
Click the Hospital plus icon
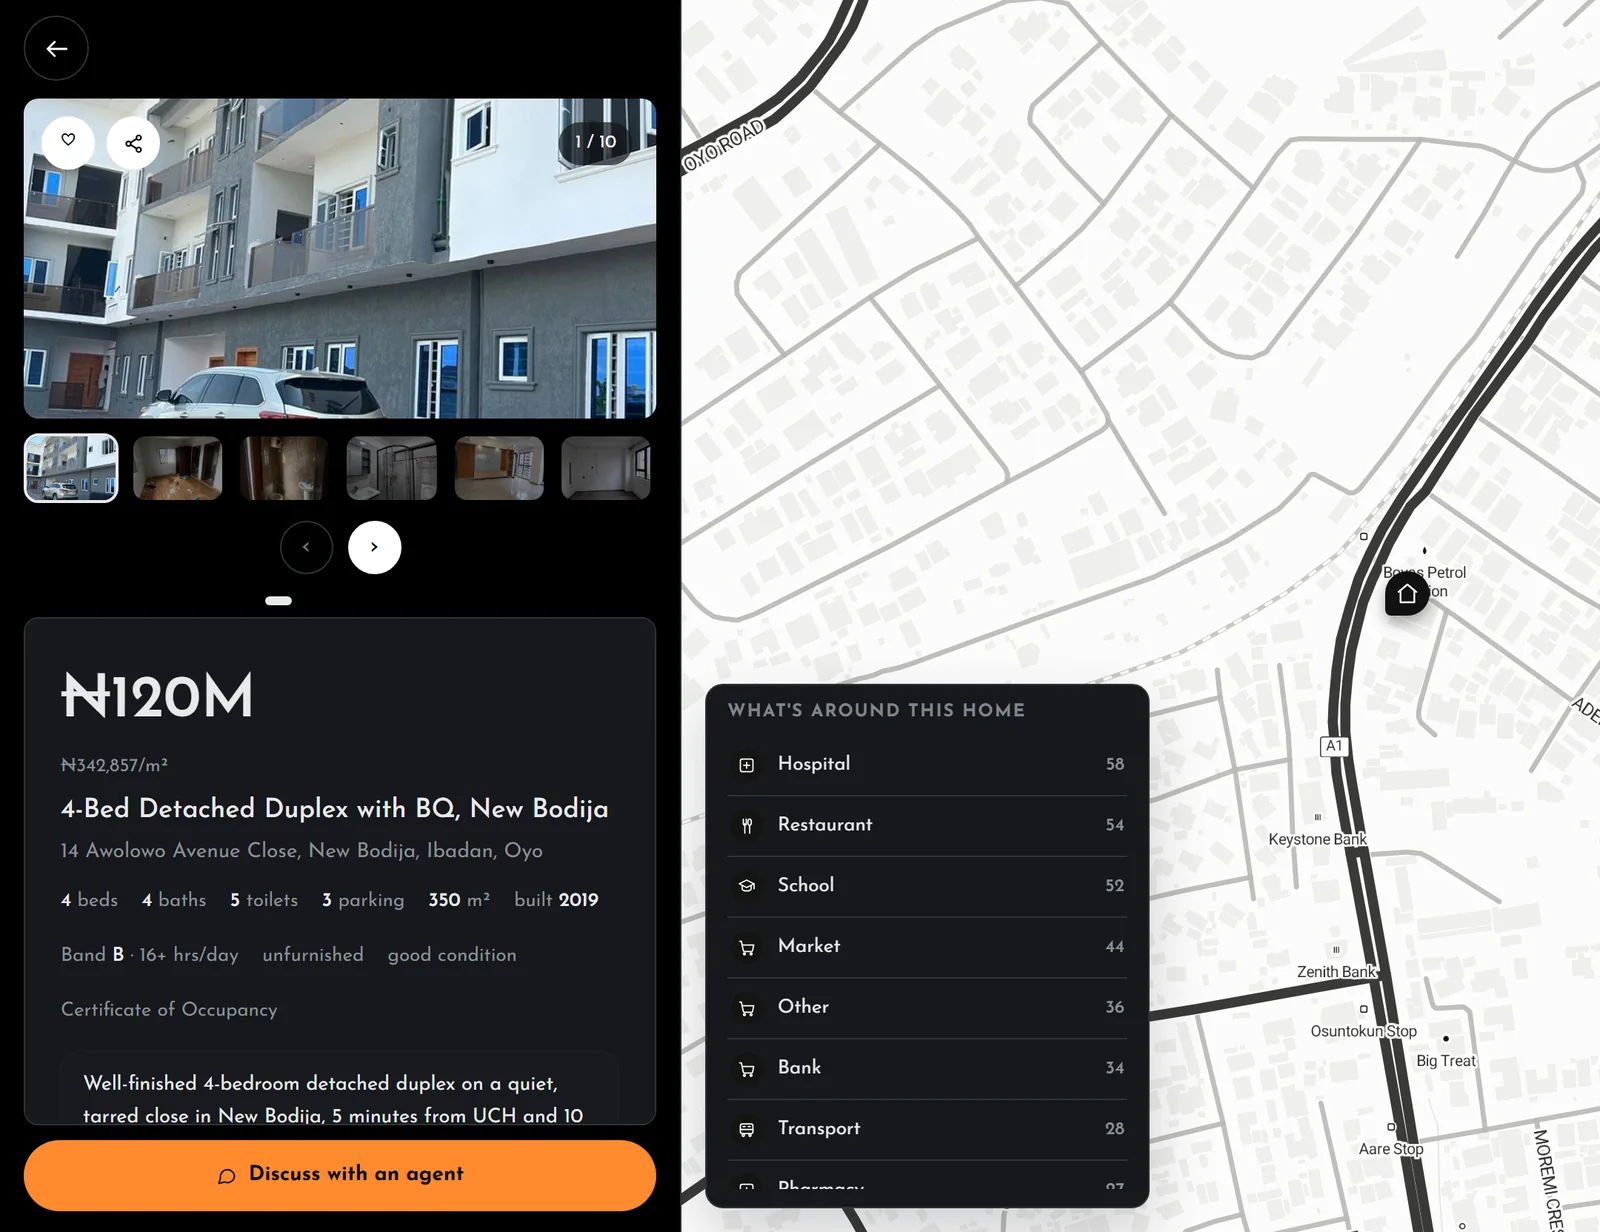tap(746, 765)
